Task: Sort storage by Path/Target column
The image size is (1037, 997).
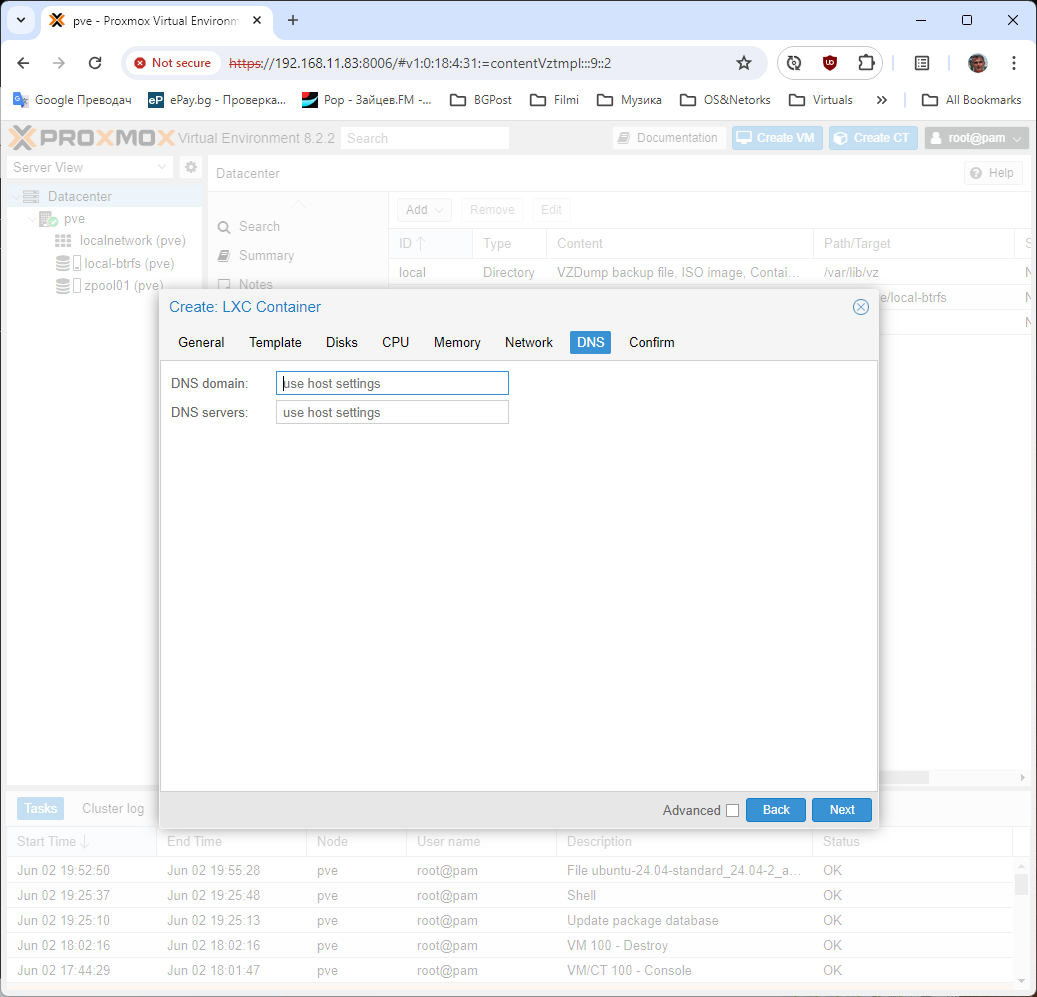Action: point(913,243)
